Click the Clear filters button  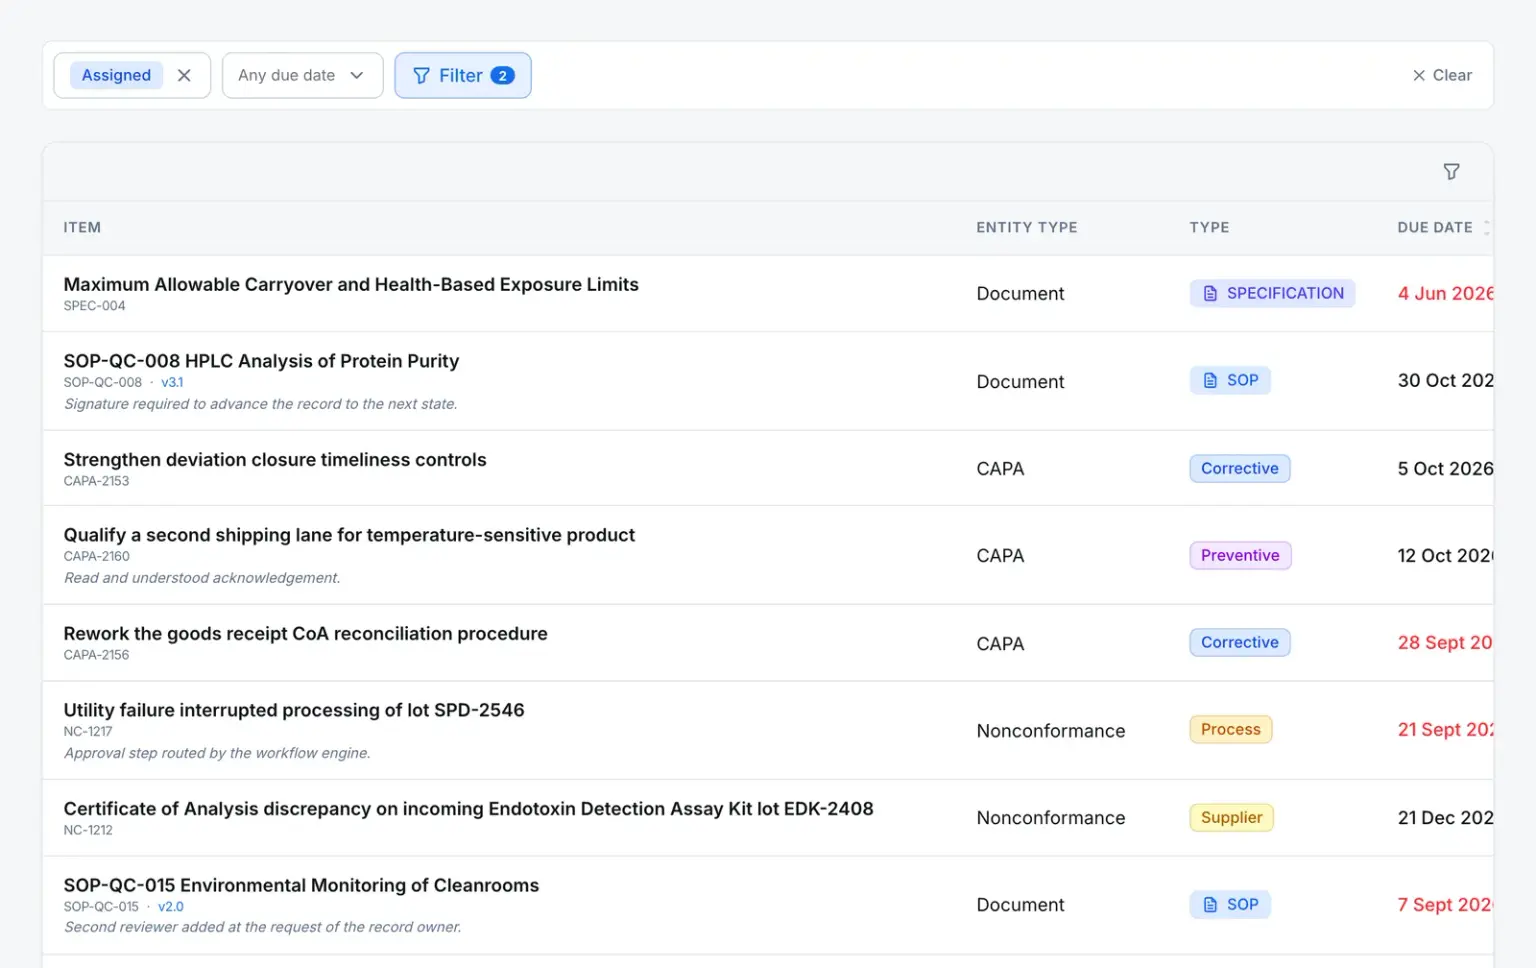pos(1442,75)
